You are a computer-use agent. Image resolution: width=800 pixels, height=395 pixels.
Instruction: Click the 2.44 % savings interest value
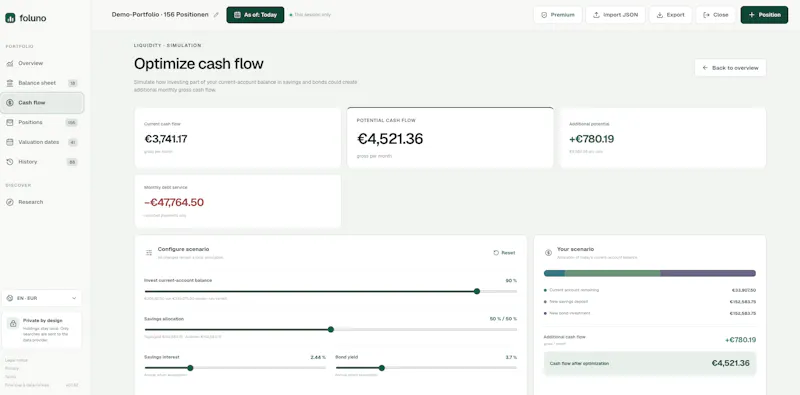(x=318, y=357)
